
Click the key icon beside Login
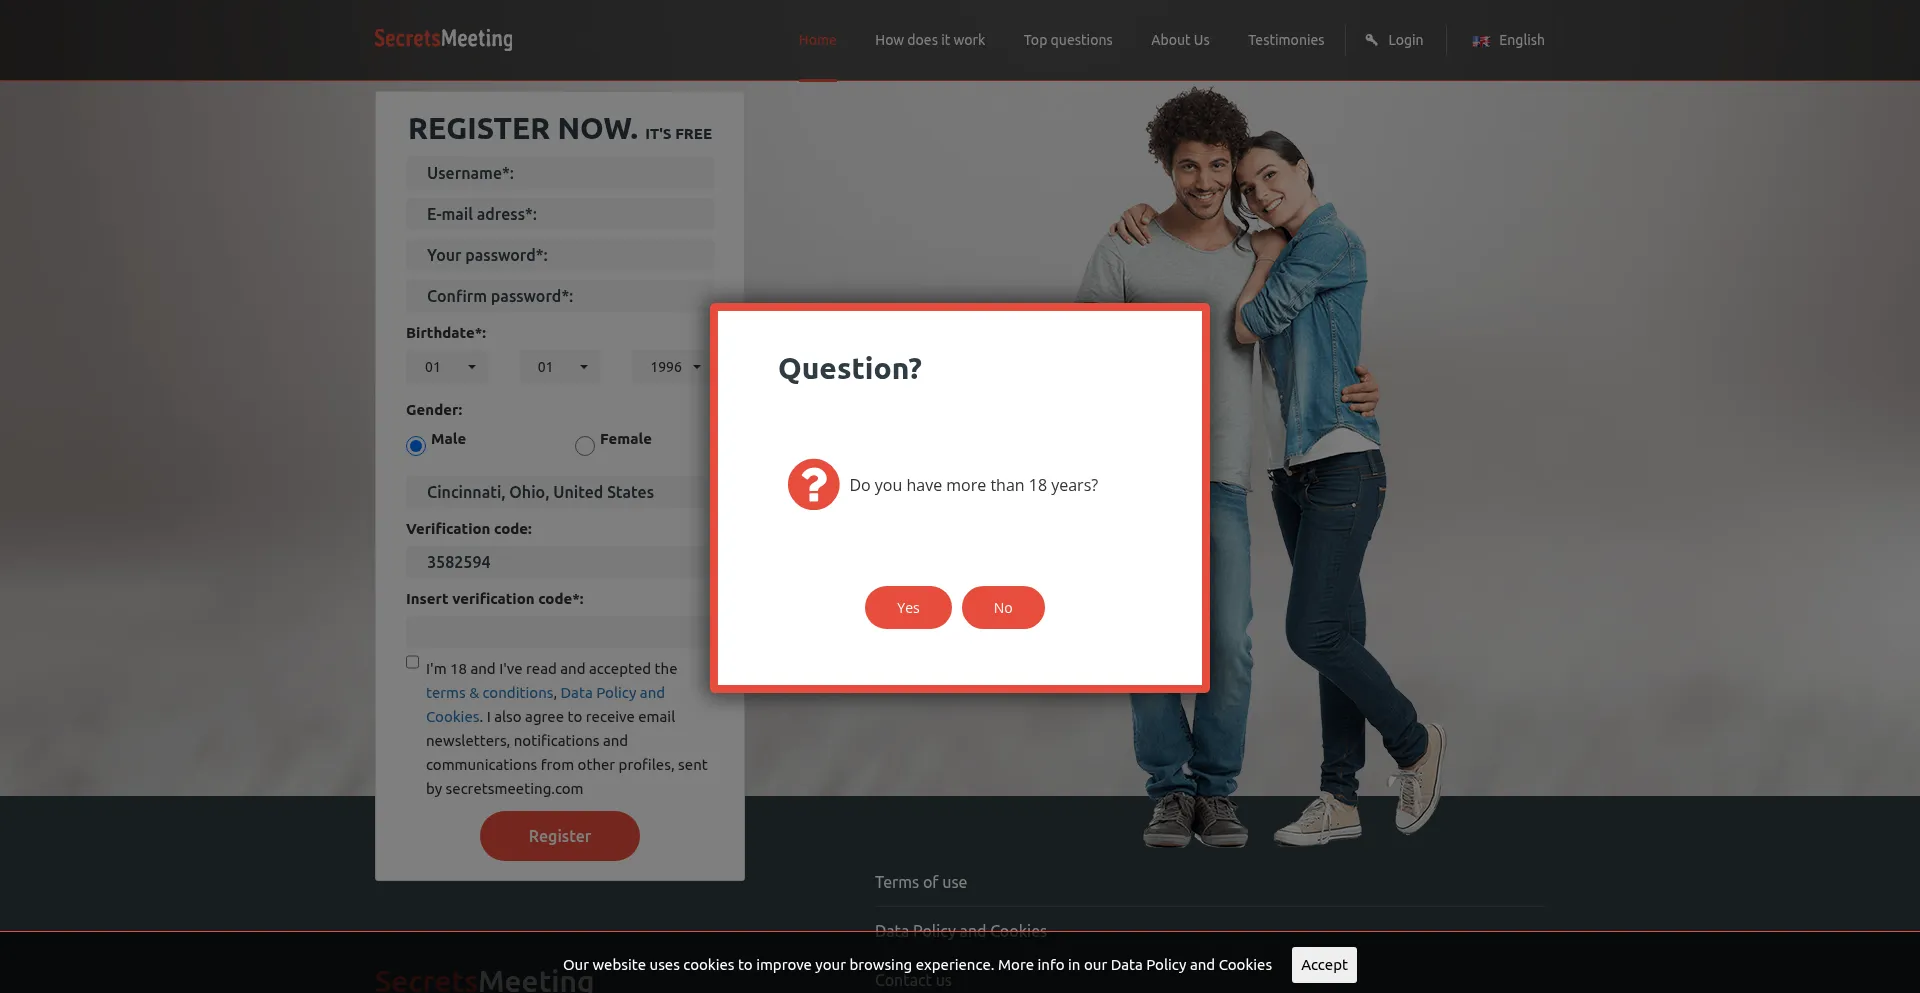(x=1371, y=40)
